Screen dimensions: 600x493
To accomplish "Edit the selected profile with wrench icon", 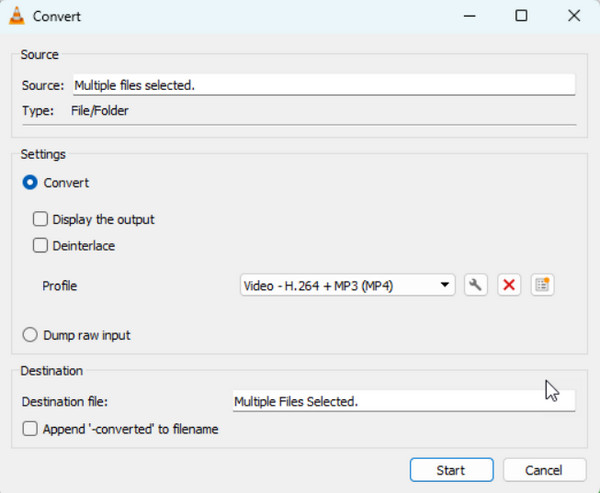I will pos(476,285).
